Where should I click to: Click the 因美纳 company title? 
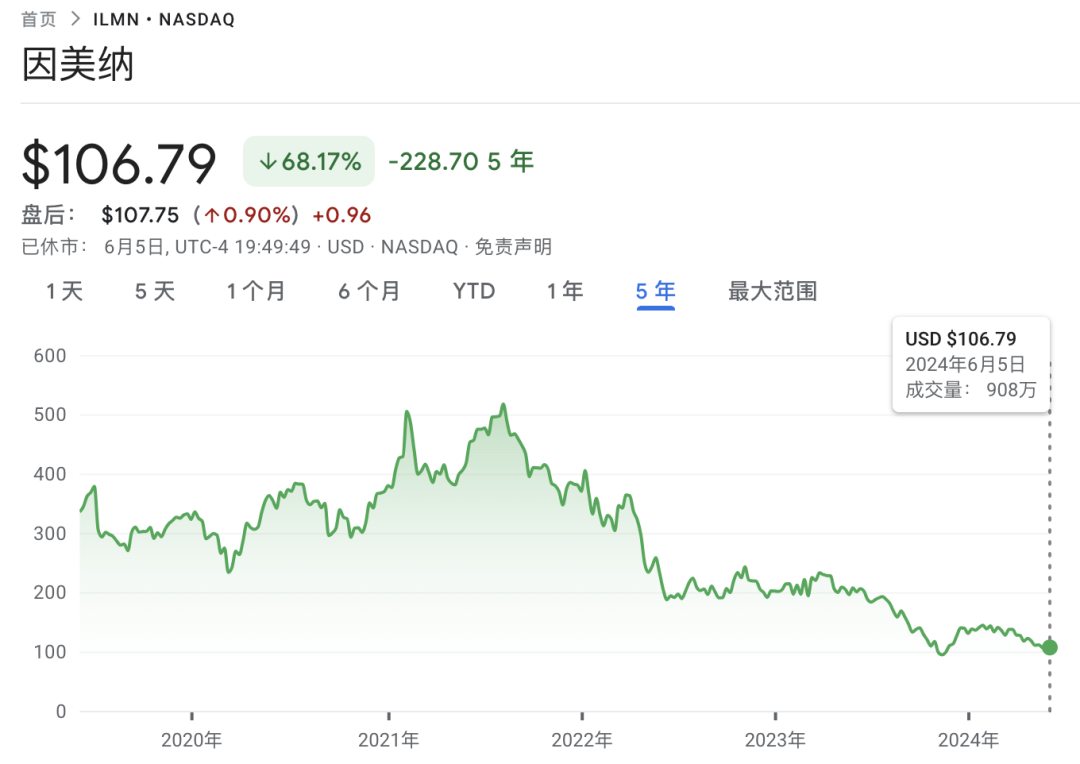(78, 64)
